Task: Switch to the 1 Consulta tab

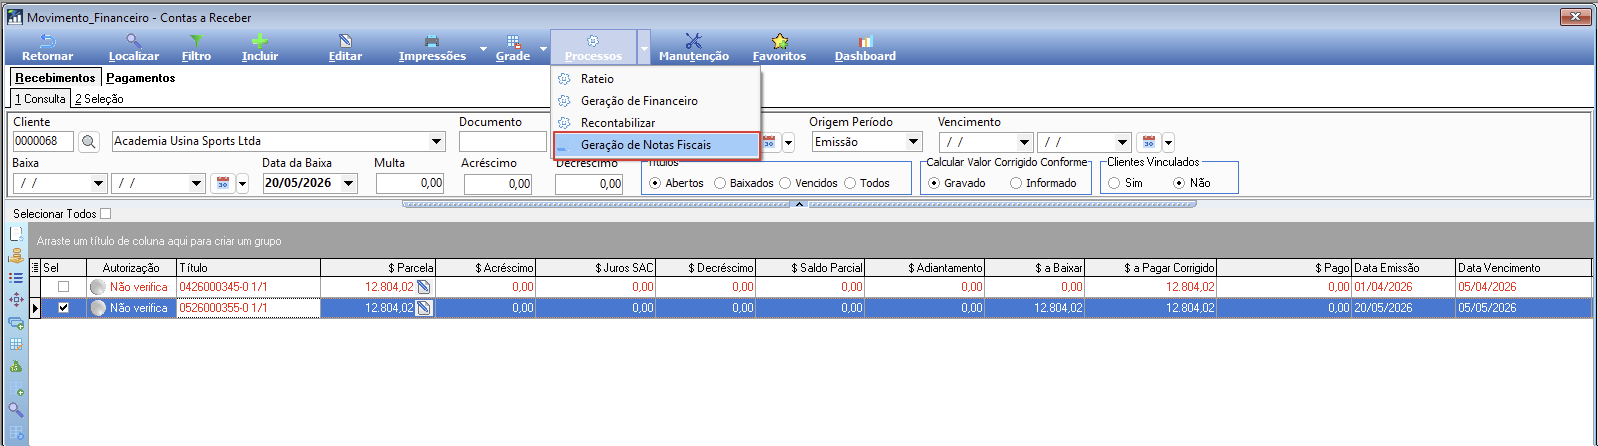Action: [40, 99]
